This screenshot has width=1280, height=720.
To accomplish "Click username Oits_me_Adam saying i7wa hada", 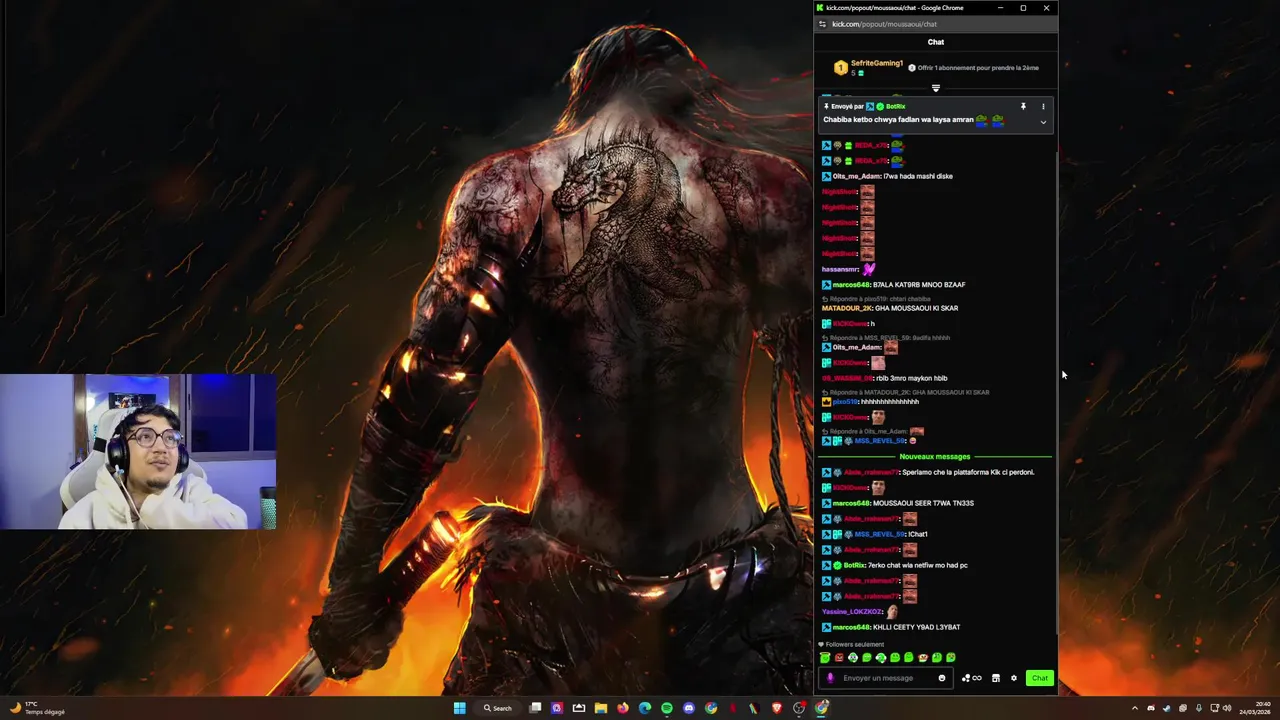I will tap(857, 176).
